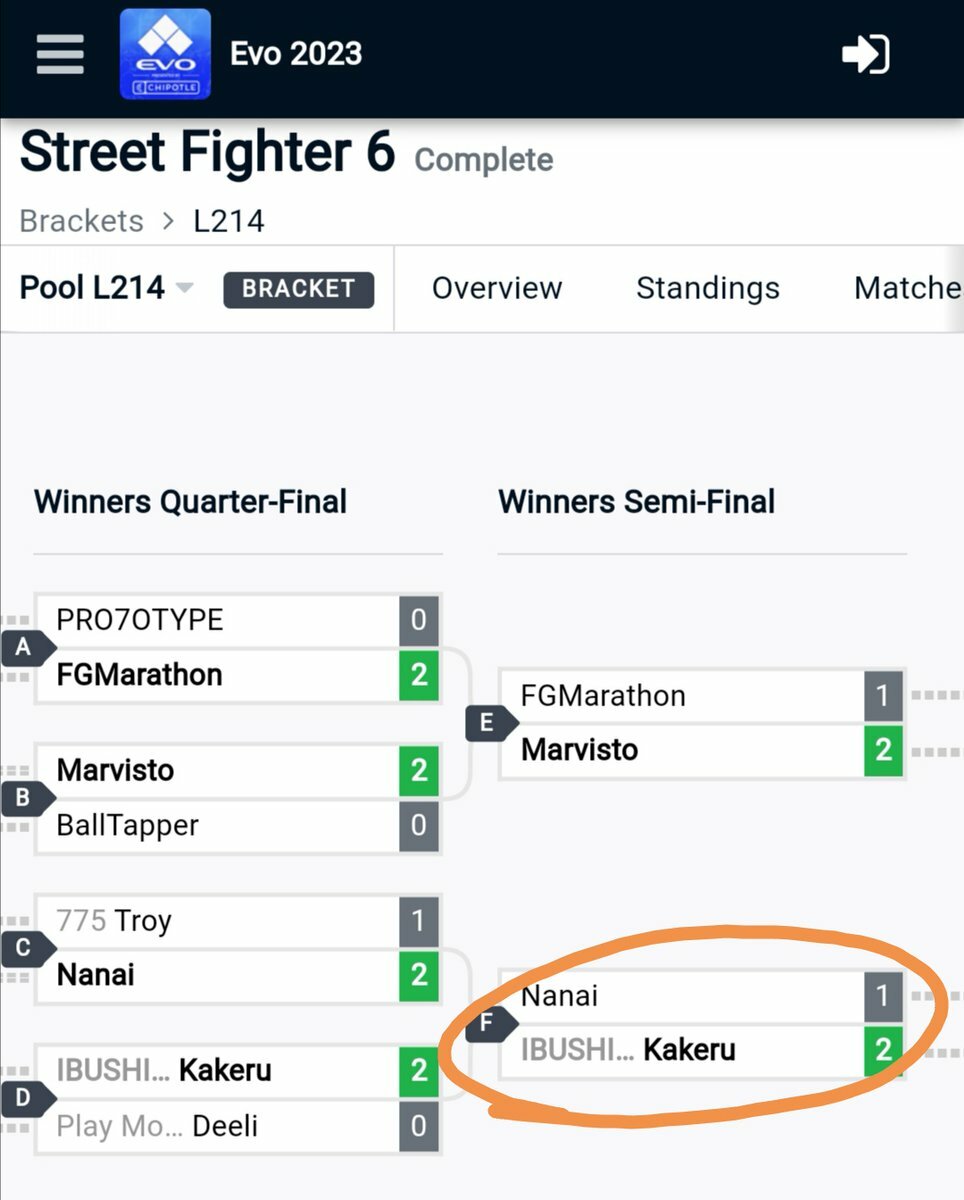Viewport: 964px width, 1200px height.
Task: Select match B label badge
Action: pyautogui.click(x=25, y=798)
